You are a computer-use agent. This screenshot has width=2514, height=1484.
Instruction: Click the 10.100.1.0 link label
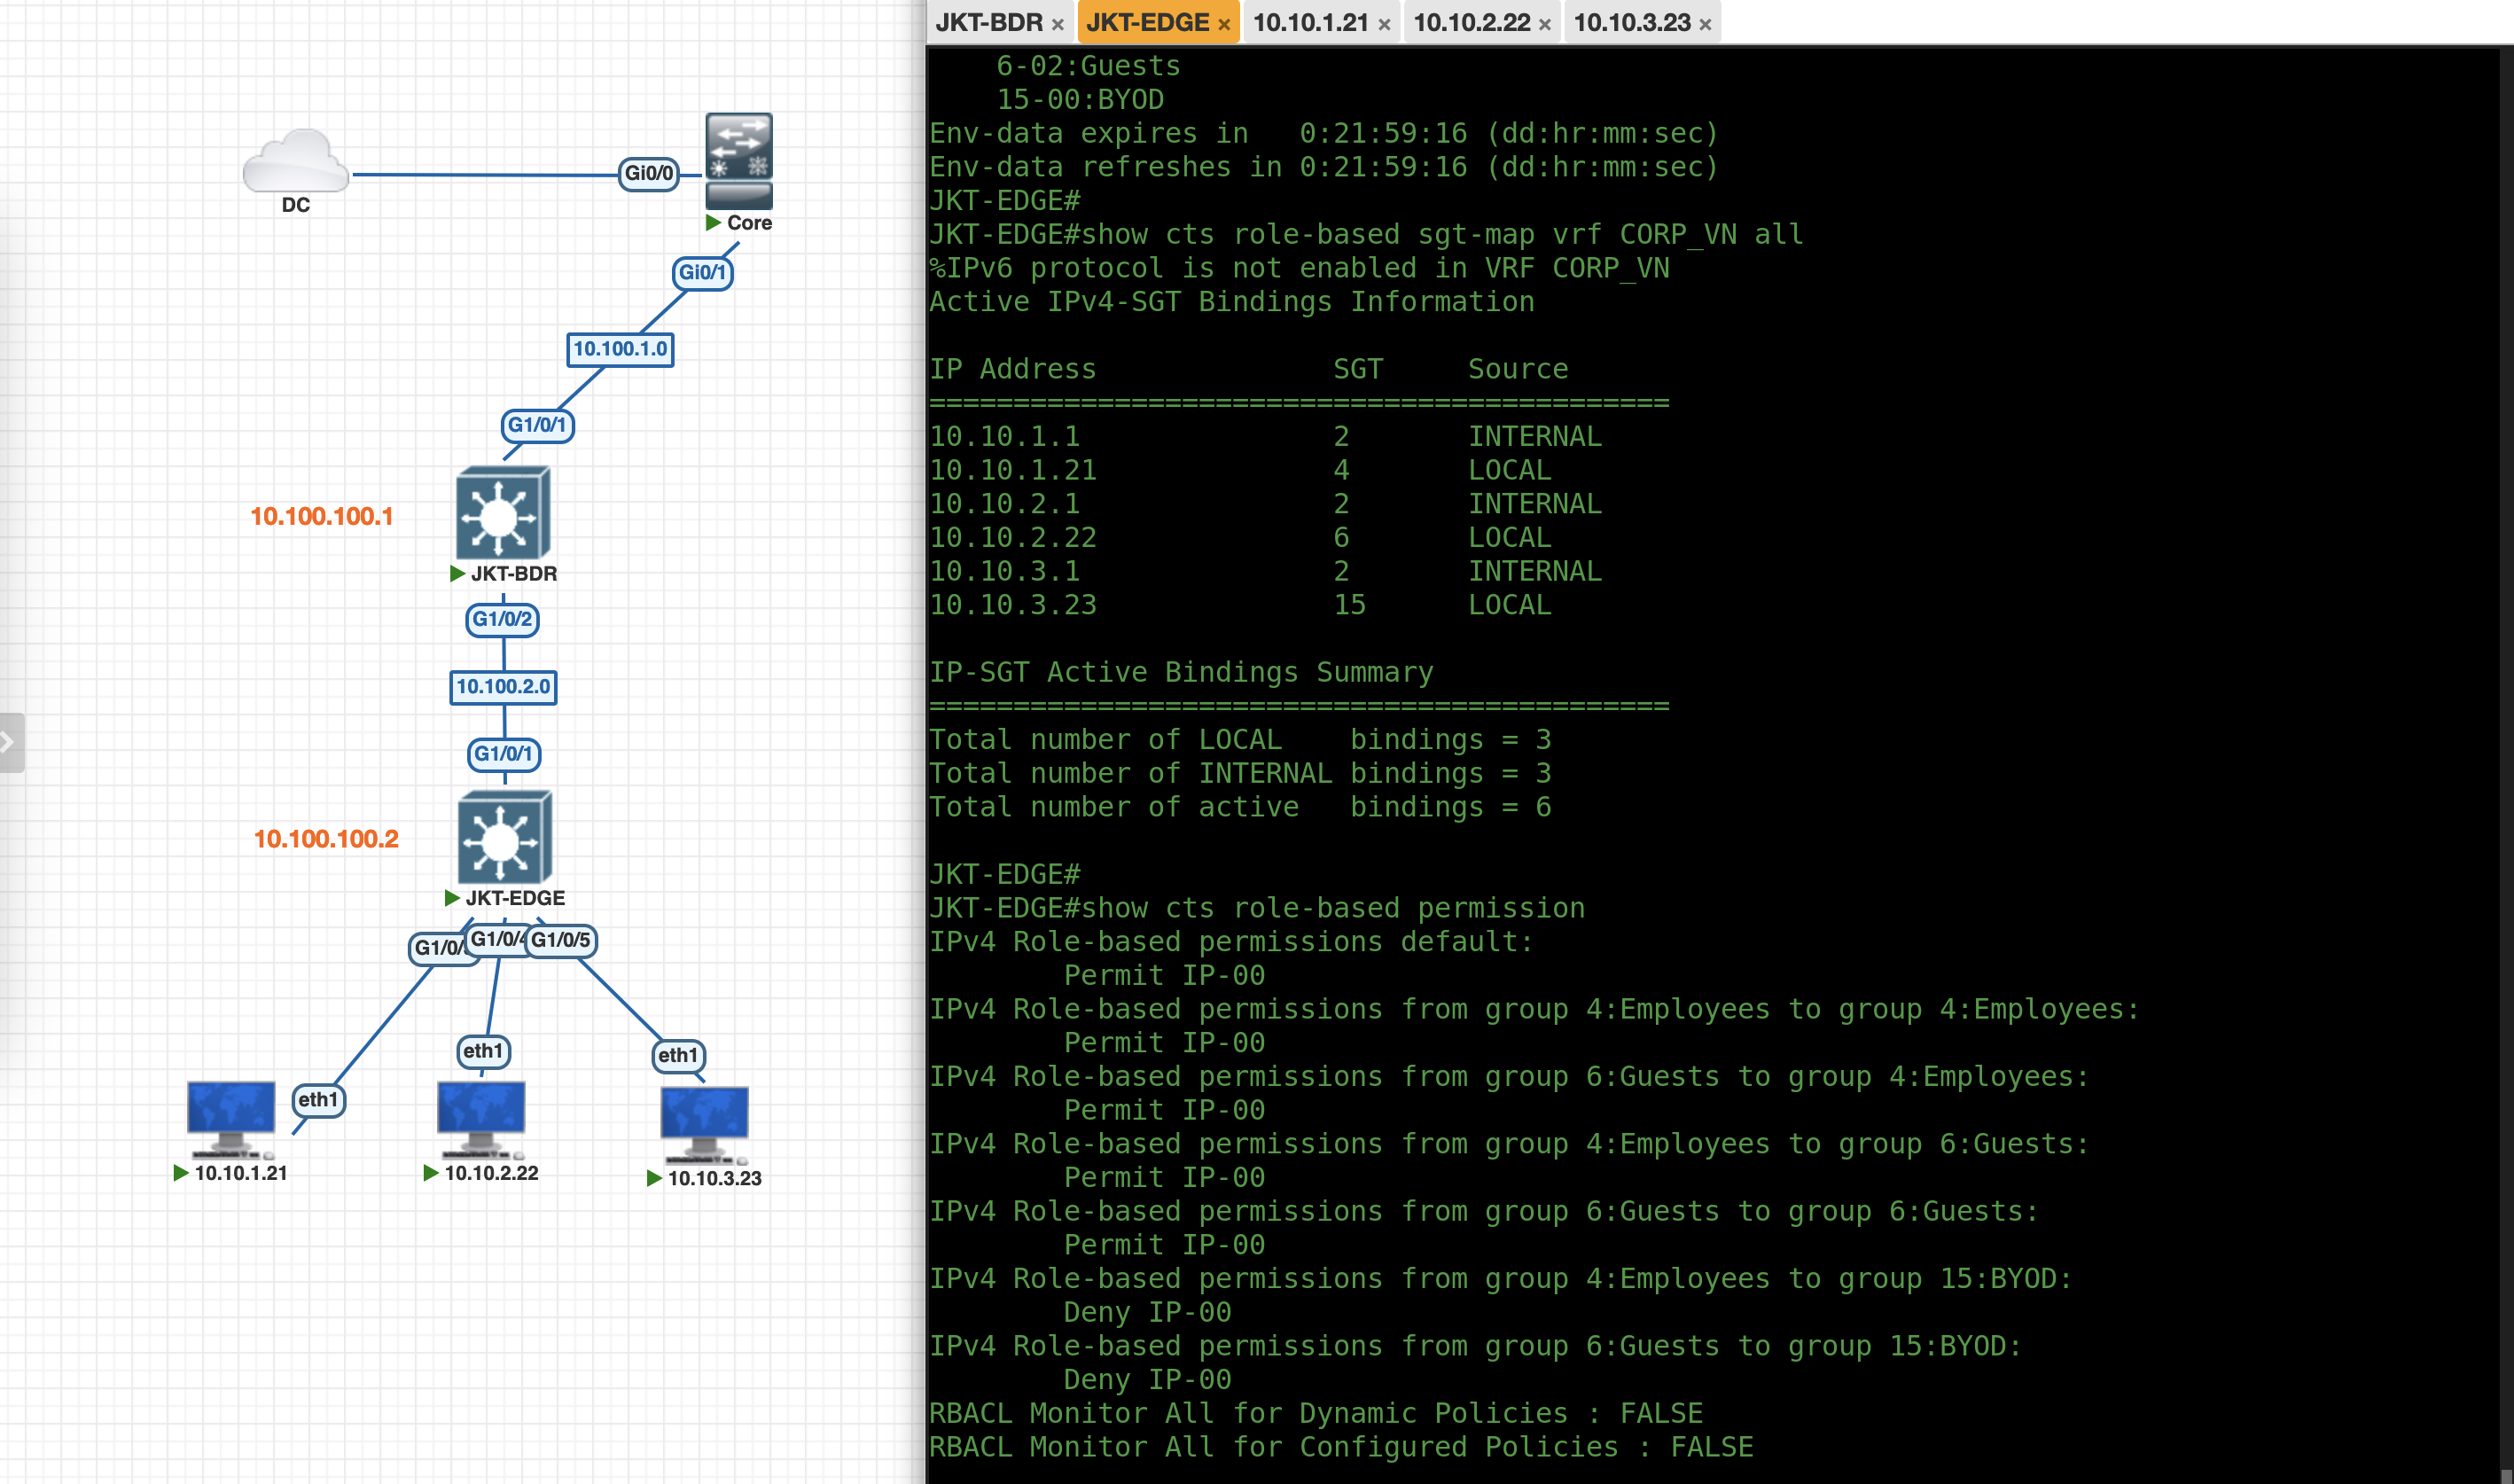(620, 349)
